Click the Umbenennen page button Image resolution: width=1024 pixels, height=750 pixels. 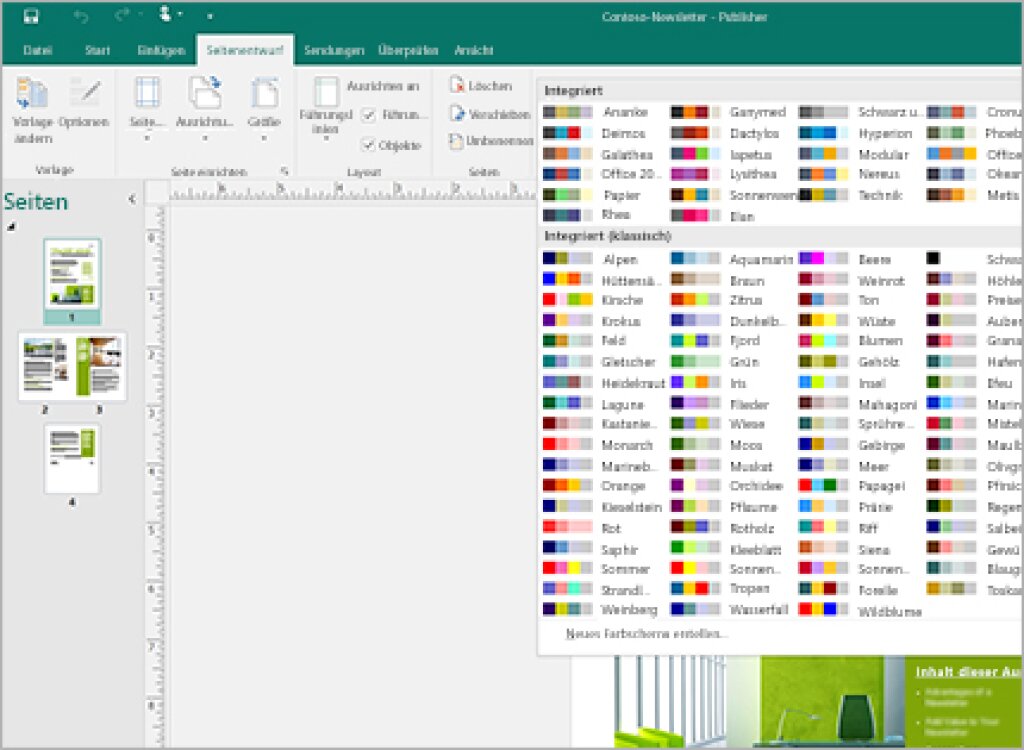coord(491,140)
